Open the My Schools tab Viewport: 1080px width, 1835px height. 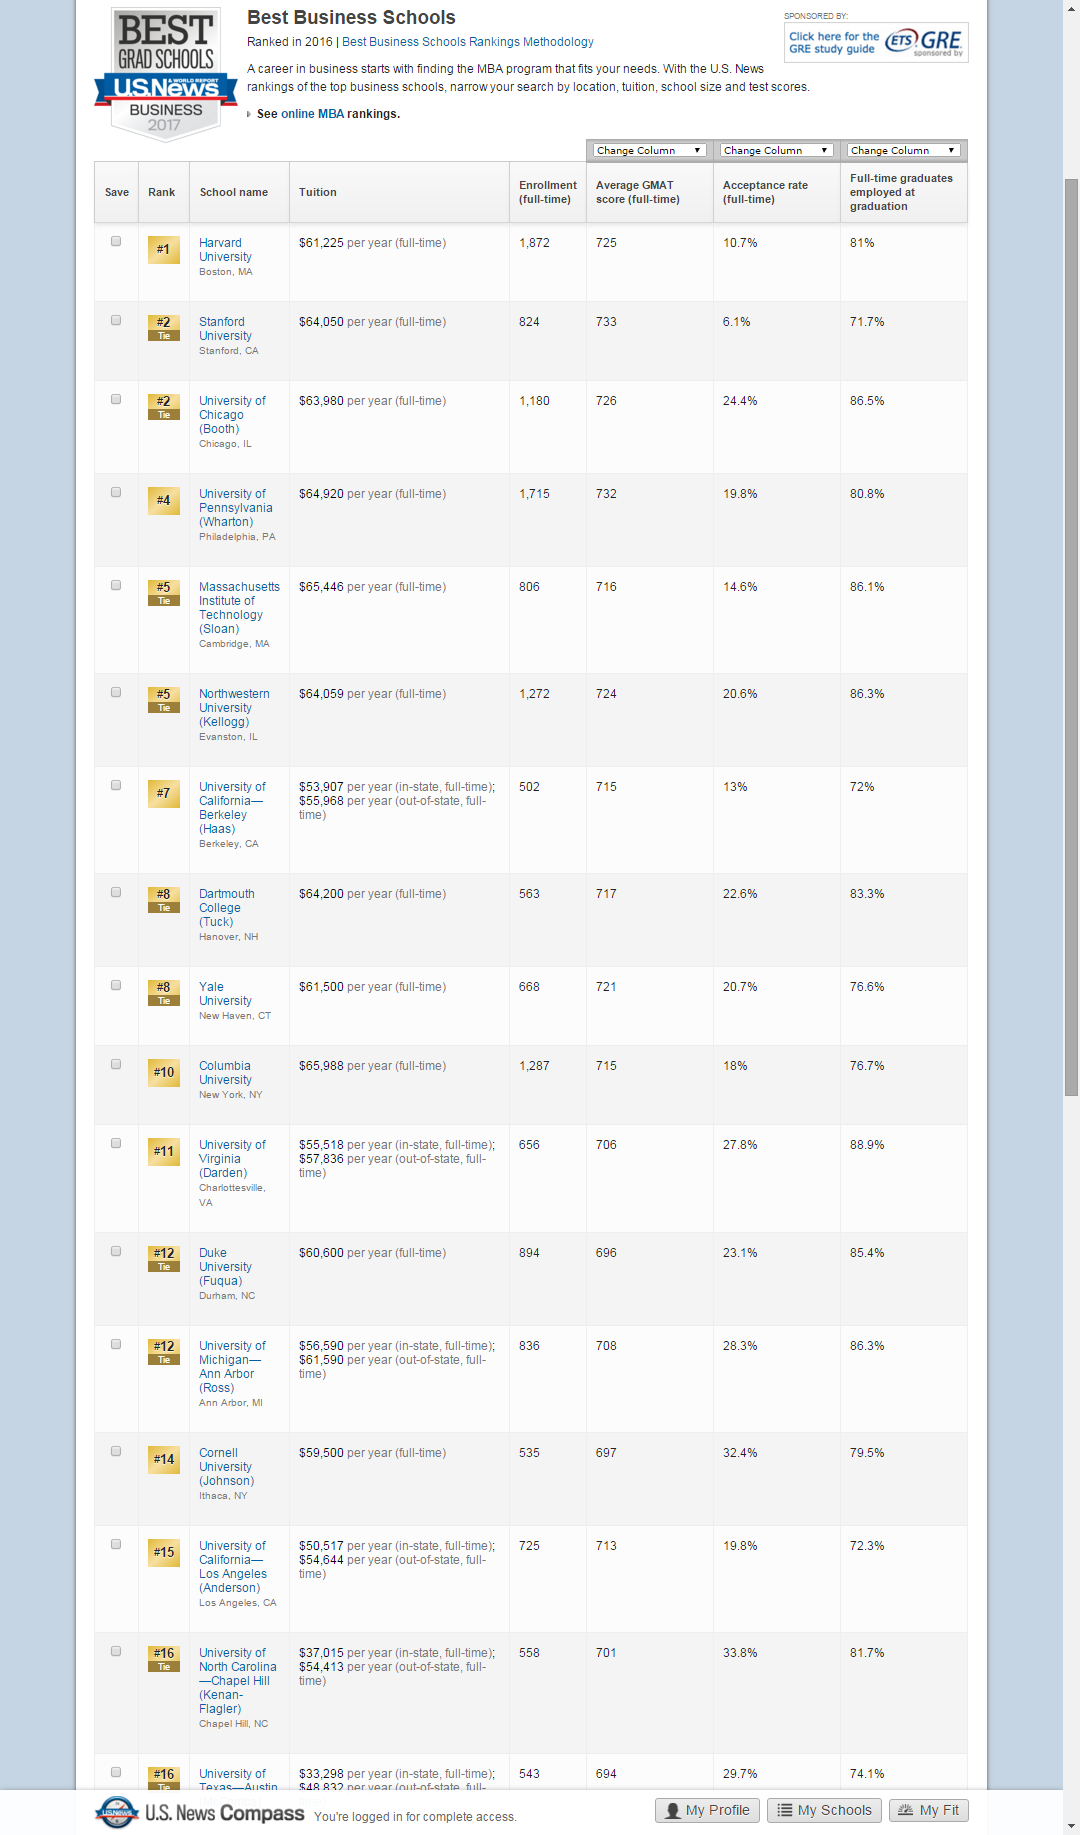coord(824,1810)
